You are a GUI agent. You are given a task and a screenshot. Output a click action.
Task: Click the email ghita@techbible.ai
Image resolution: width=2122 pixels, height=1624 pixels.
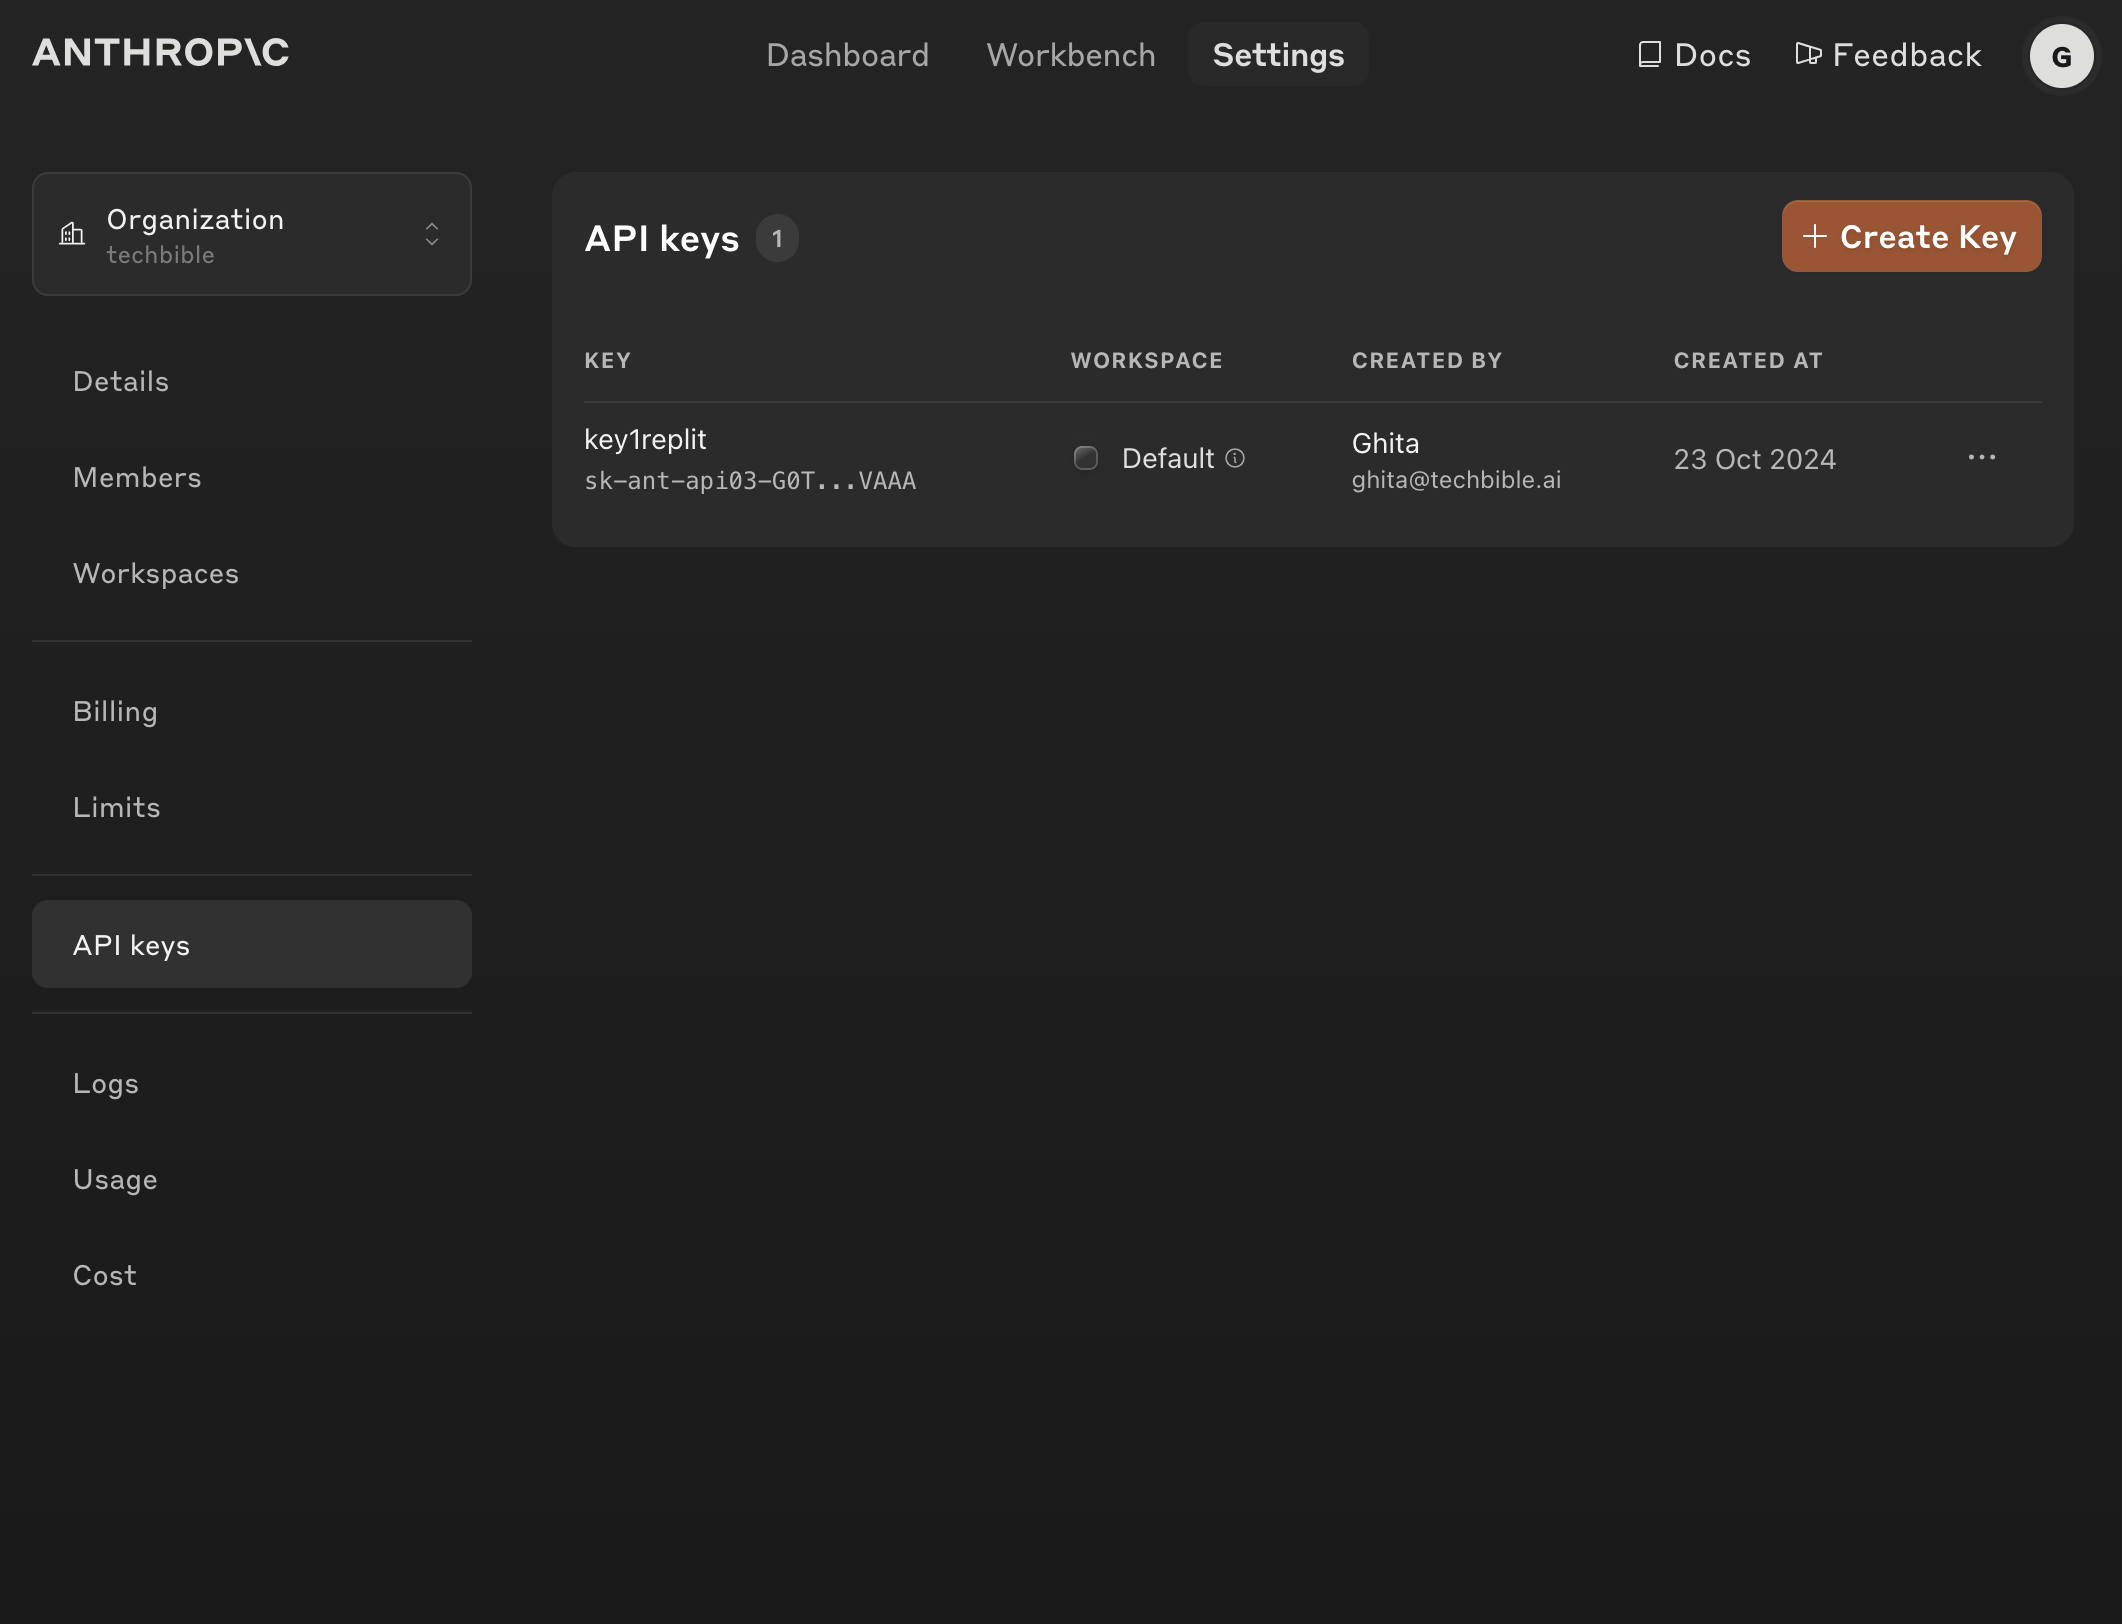coord(1456,480)
